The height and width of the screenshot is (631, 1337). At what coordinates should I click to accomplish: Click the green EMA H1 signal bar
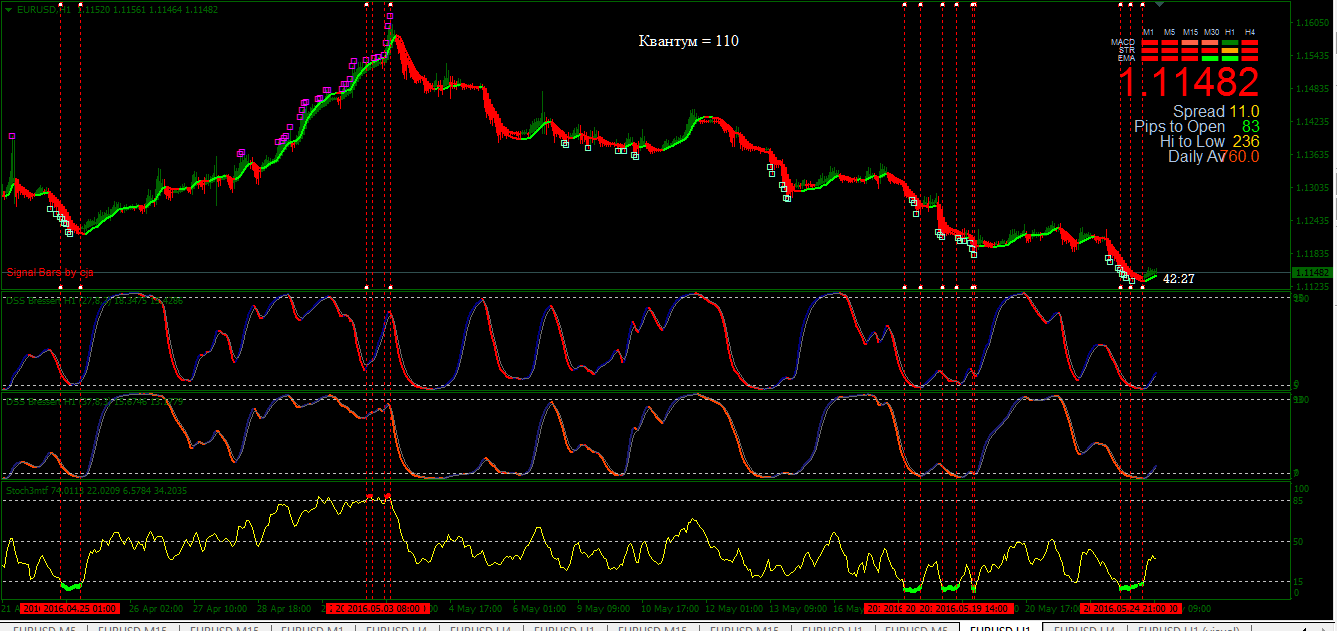[x=1230, y=59]
